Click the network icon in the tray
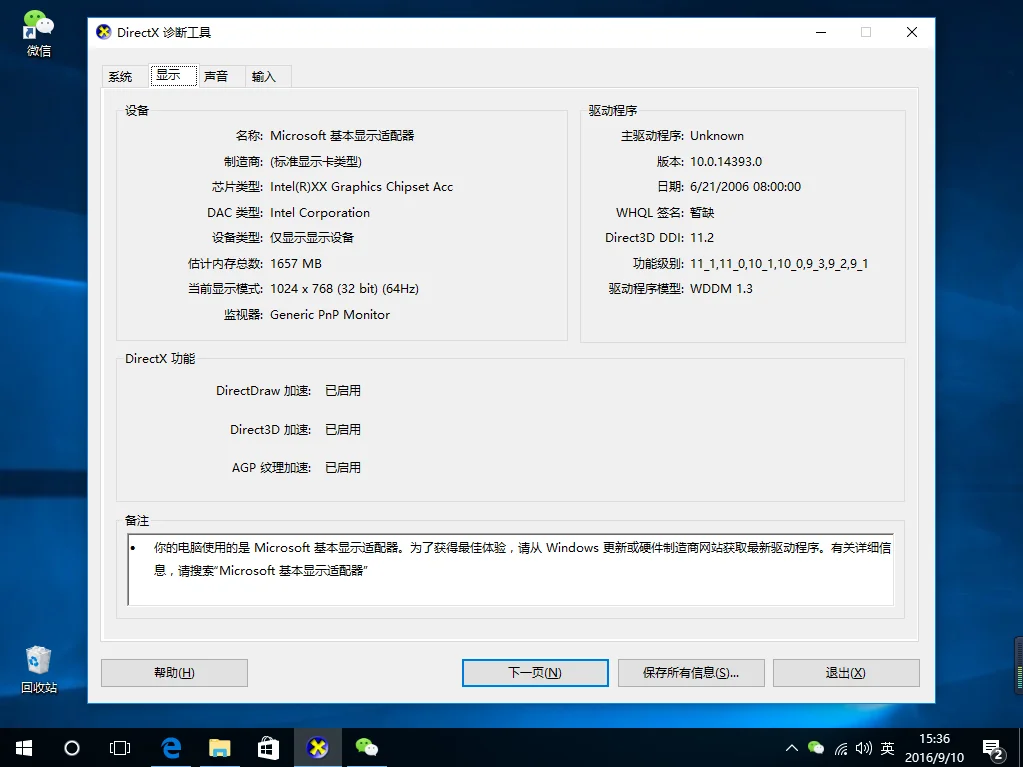The image size is (1023, 767). pyautogui.click(x=842, y=747)
